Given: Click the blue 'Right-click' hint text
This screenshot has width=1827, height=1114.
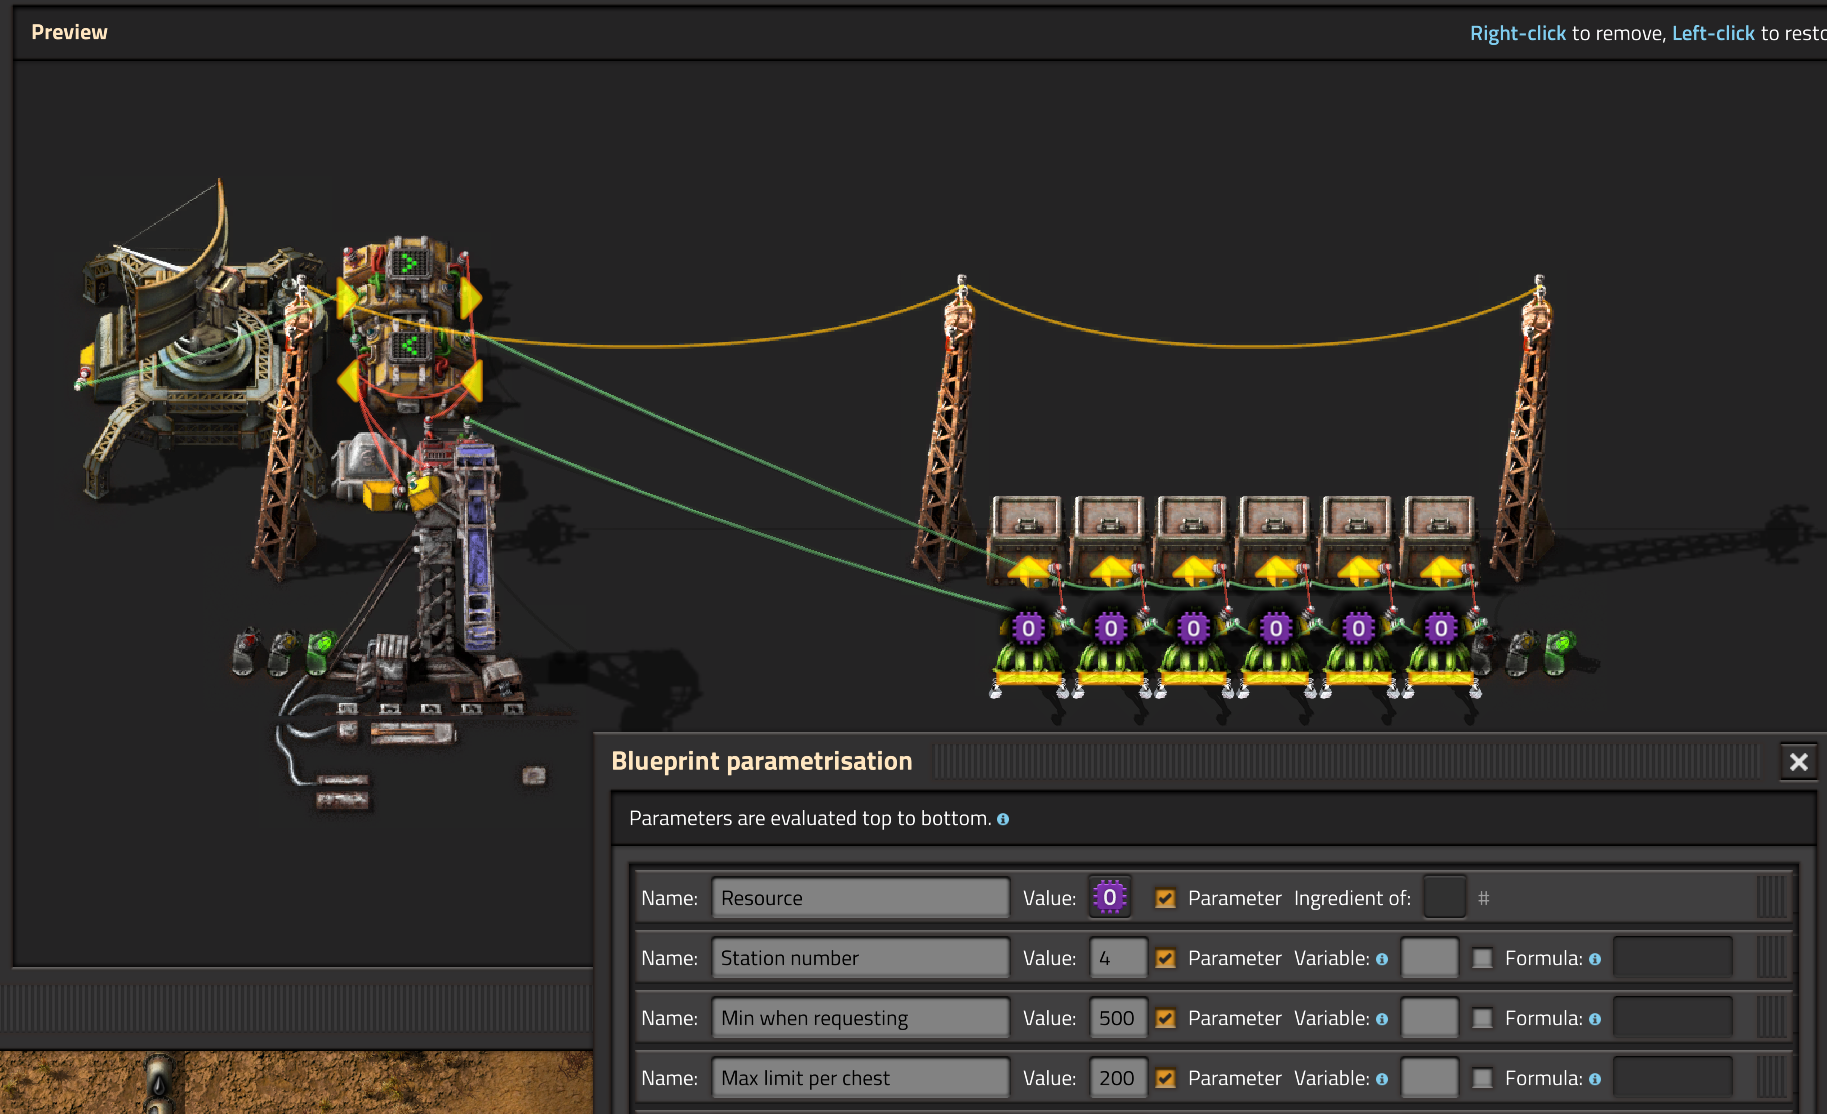Looking at the screenshot, I should tap(1518, 33).
